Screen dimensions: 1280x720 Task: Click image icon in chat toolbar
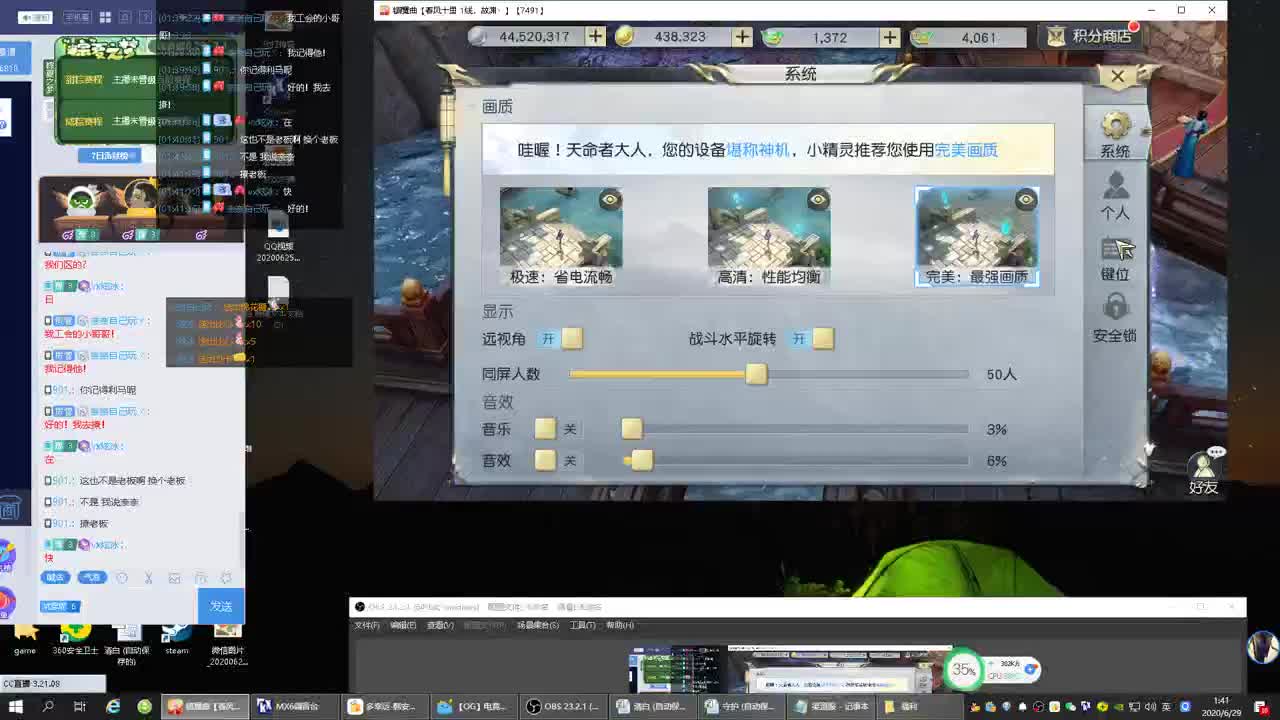click(x=174, y=578)
